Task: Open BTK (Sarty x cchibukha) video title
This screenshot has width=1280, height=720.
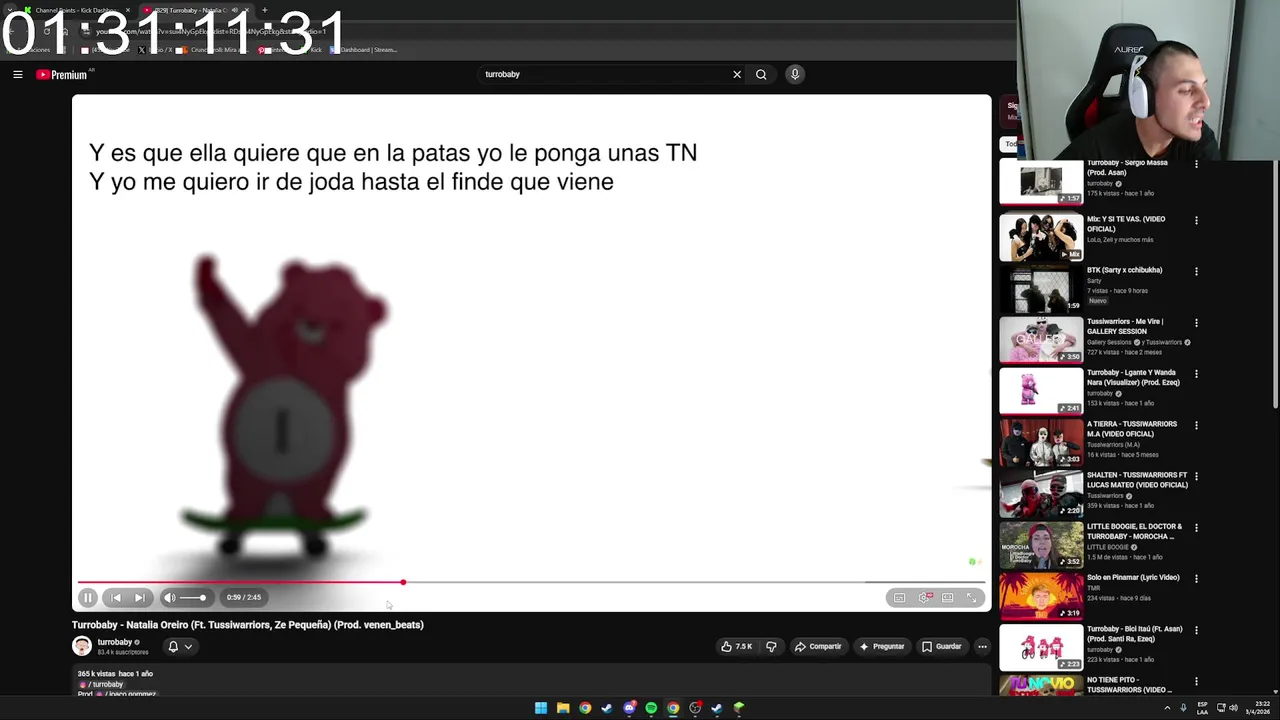Action: 1124,270
